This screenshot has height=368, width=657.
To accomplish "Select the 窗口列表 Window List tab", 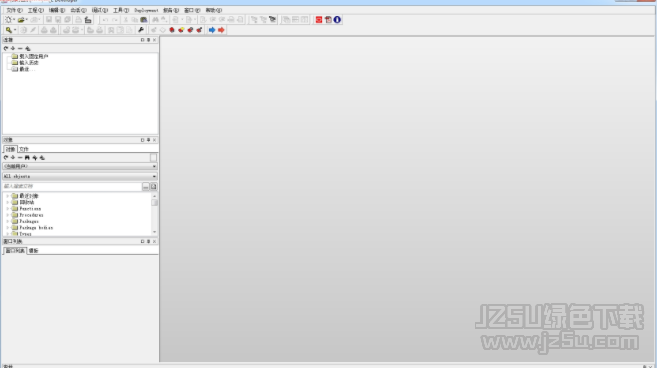I will pos(15,251).
